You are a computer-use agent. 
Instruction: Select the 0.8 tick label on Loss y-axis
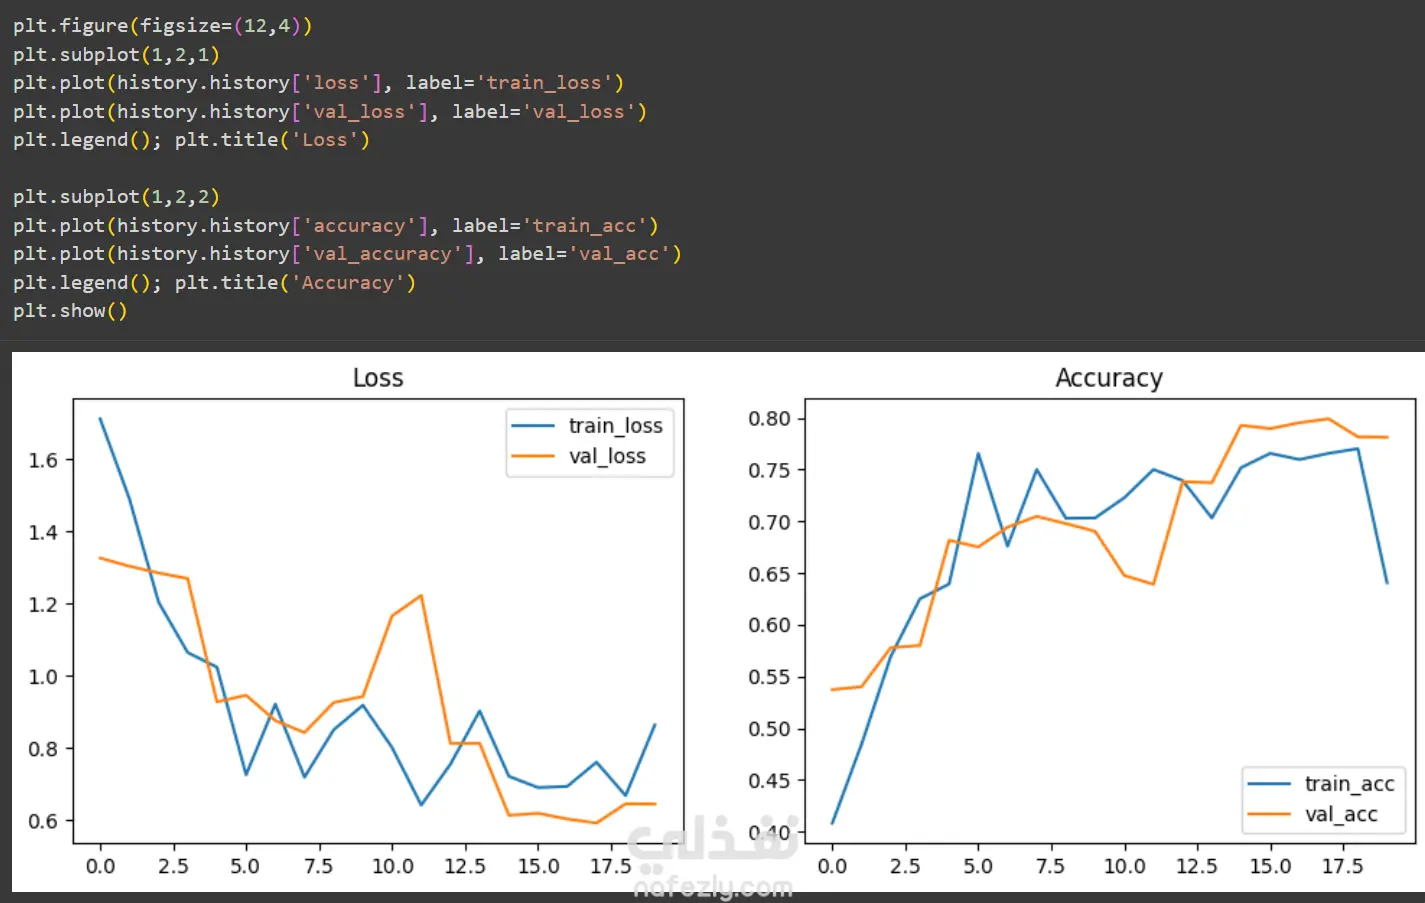point(43,749)
